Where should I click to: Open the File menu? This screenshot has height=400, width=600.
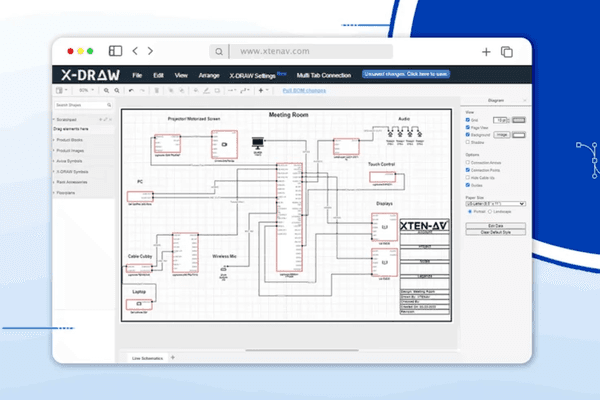pyautogui.click(x=137, y=75)
